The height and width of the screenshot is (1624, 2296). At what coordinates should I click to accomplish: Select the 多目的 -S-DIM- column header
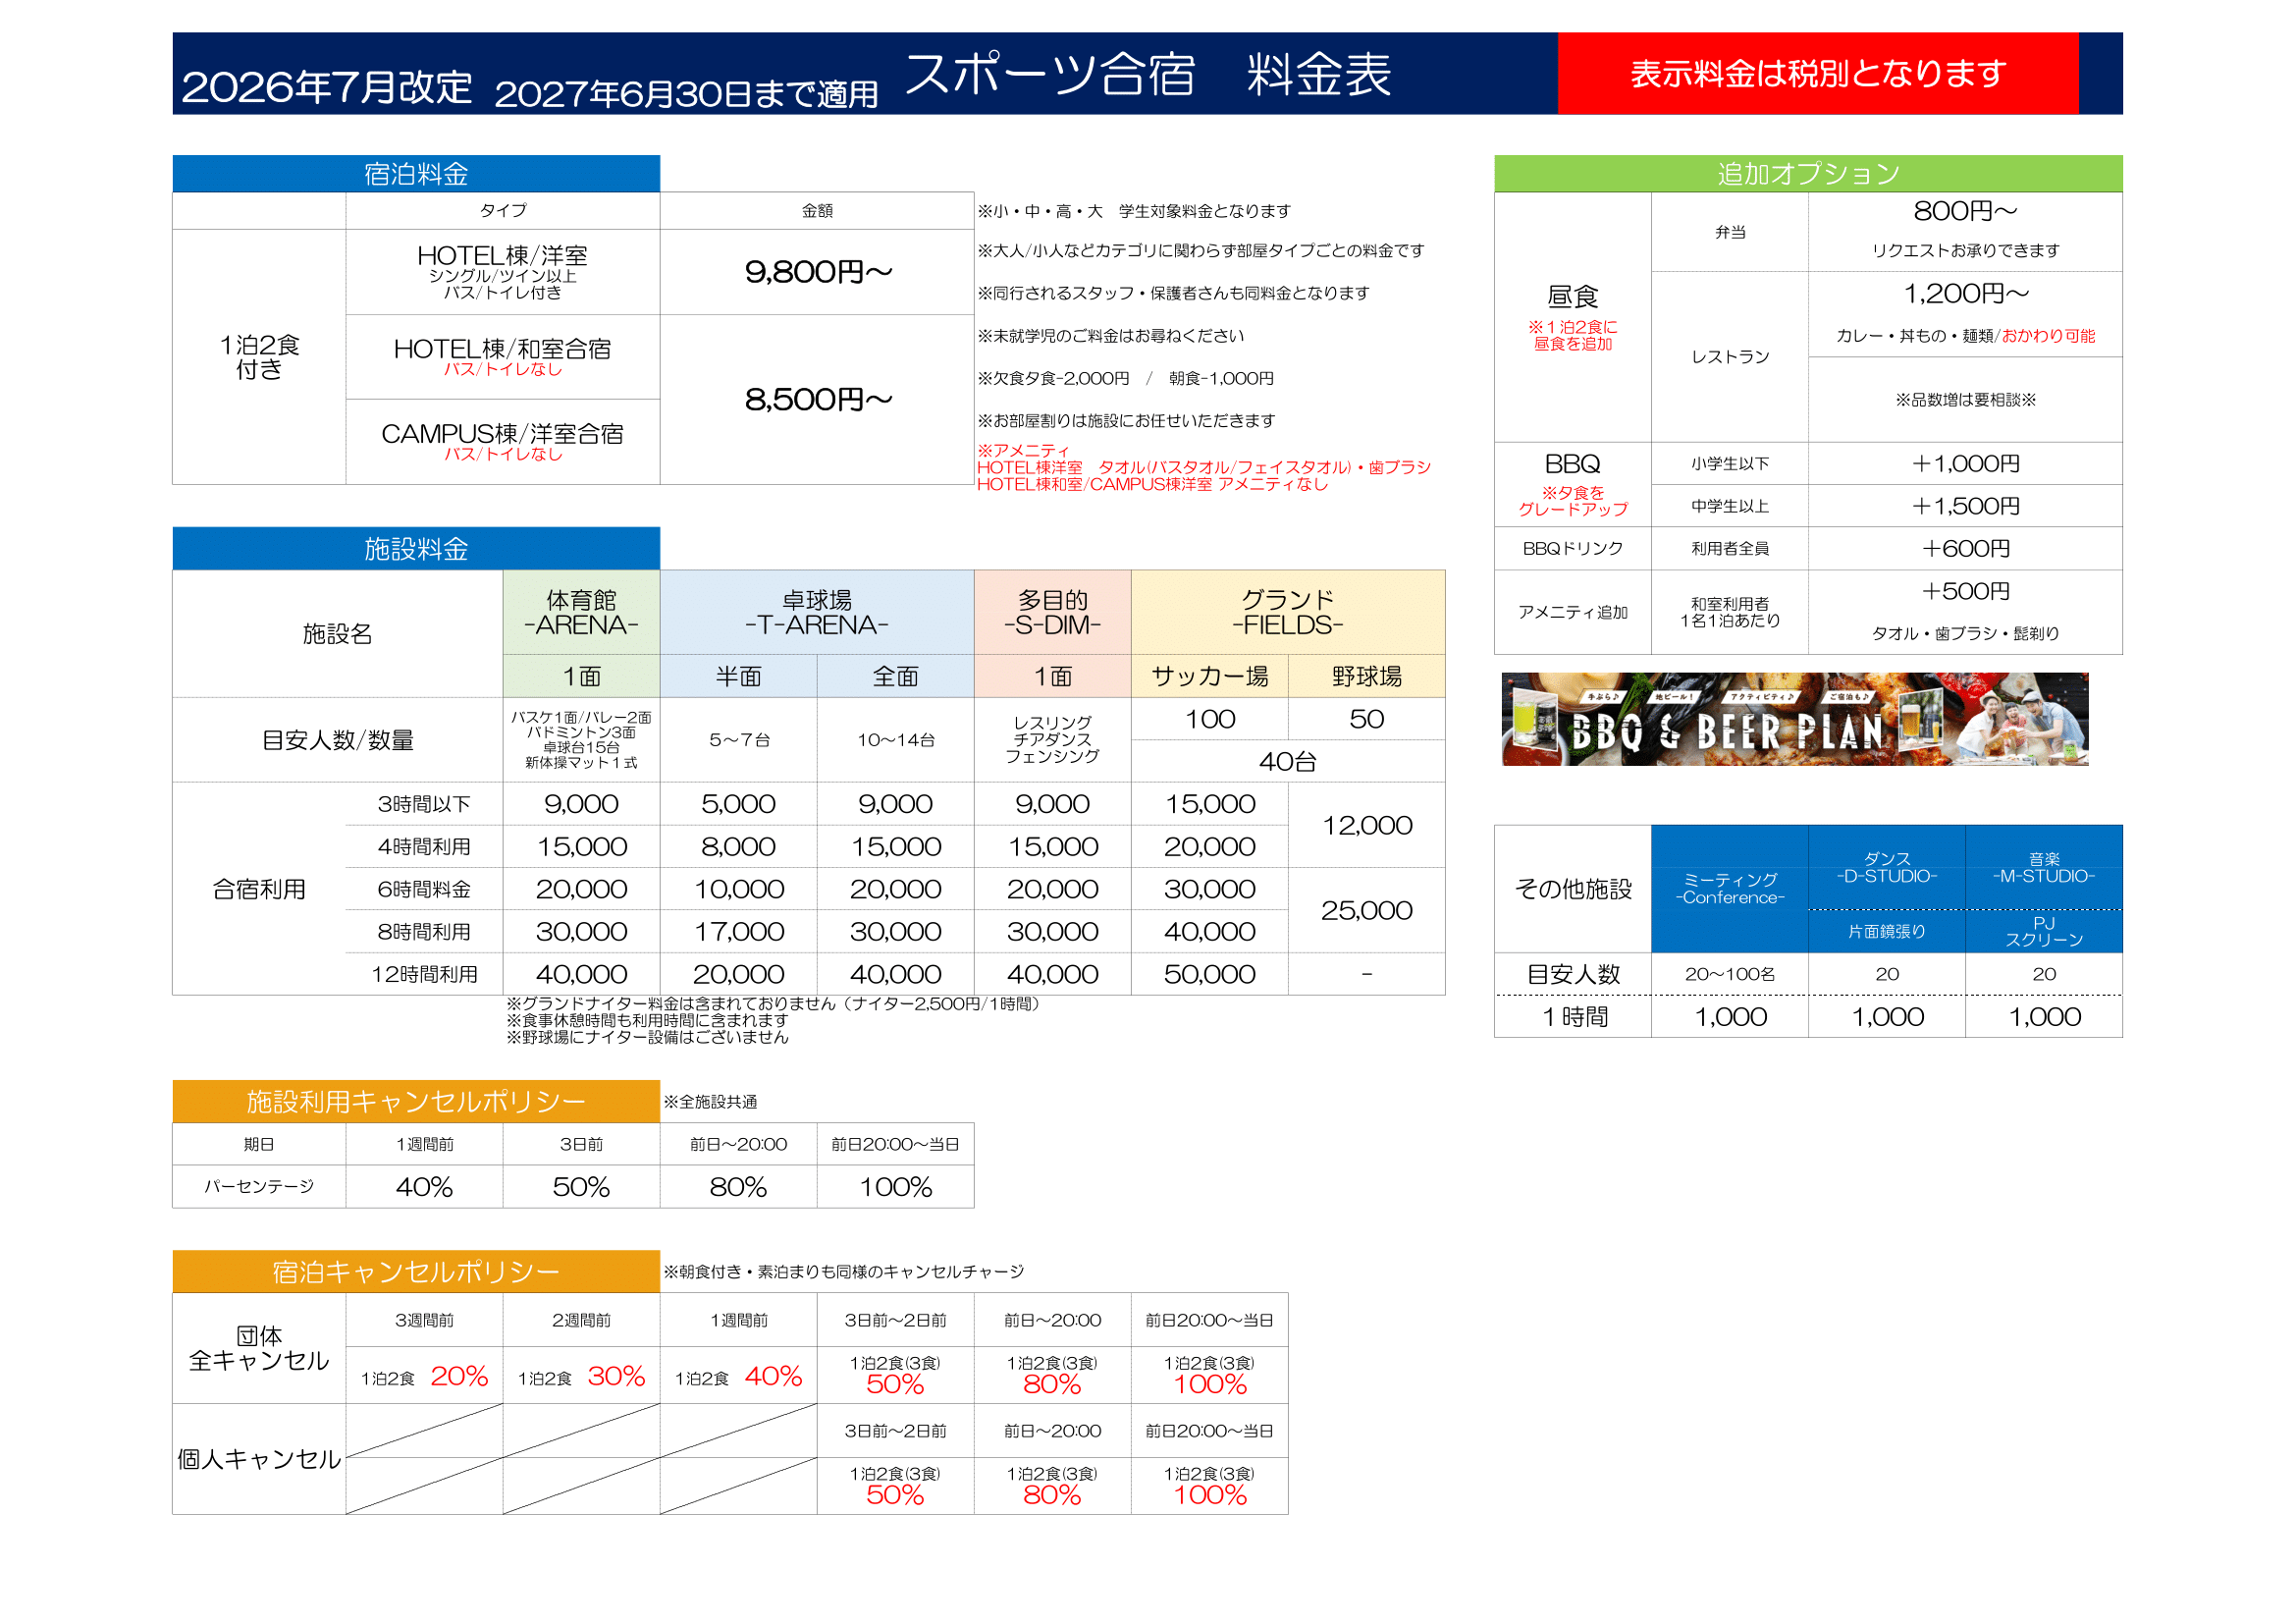coord(1052,612)
